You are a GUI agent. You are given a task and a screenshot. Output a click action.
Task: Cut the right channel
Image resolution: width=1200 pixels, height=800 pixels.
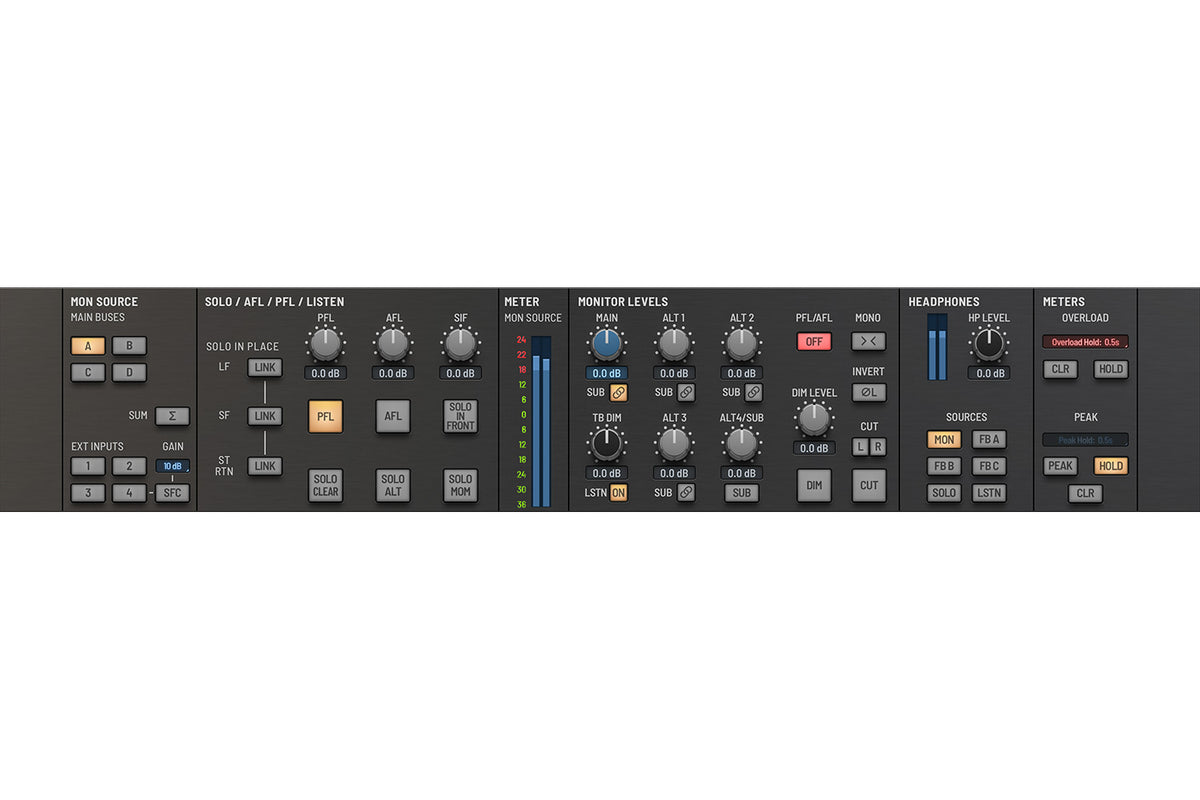tap(878, 447)
